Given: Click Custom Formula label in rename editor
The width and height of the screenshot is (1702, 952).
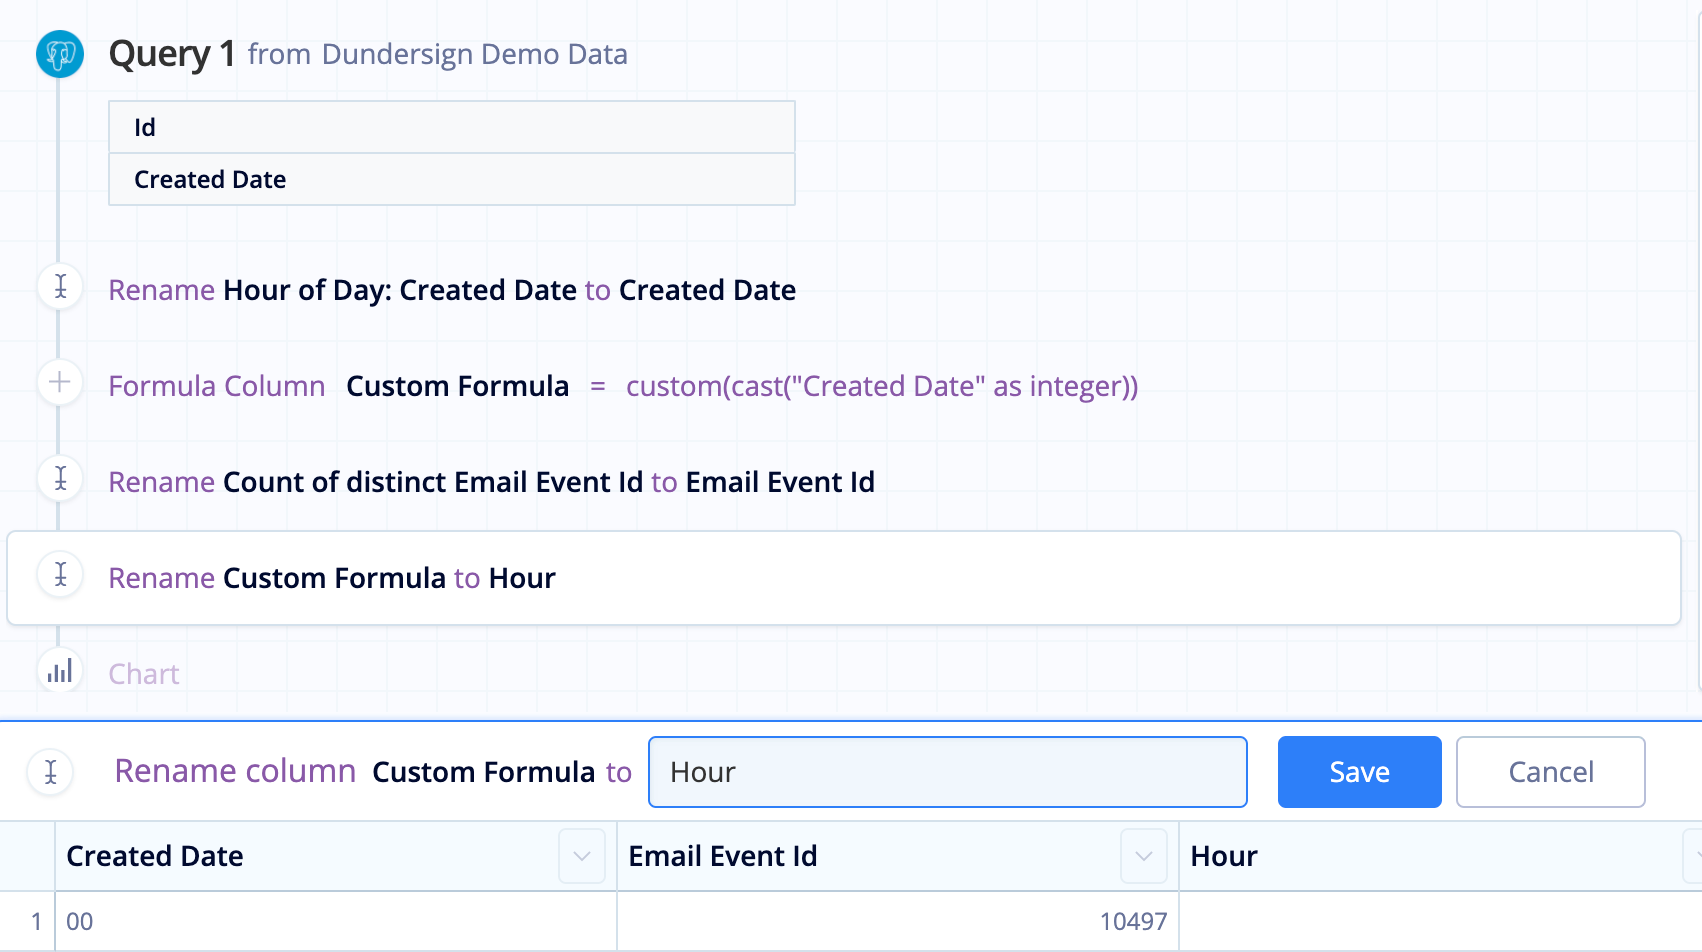Looking at the screenshot, I should [484, 772].
